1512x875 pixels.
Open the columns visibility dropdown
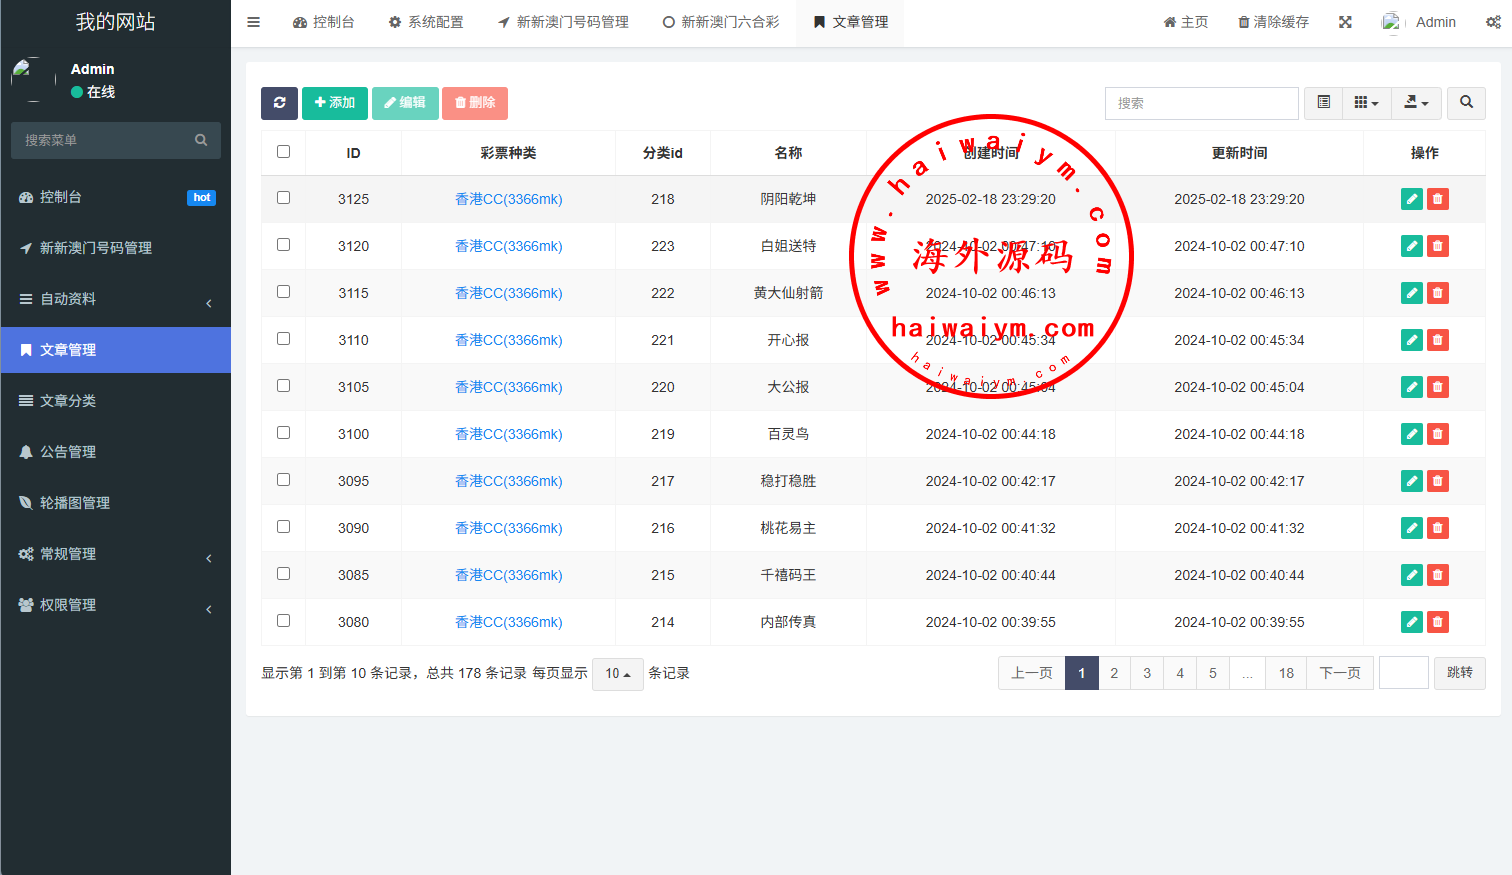1366,103
